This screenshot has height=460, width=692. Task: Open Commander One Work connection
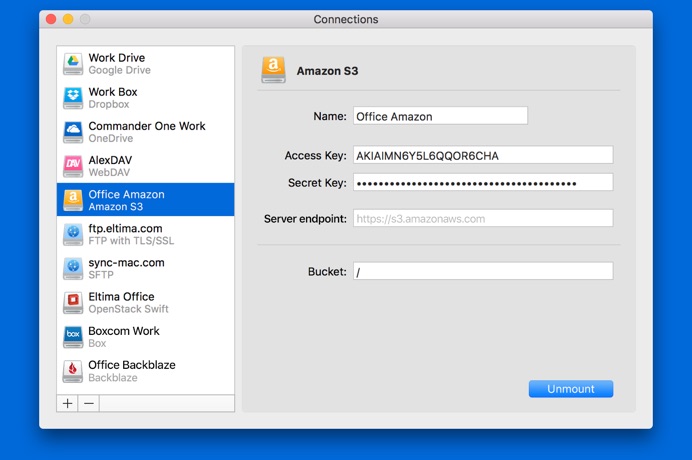[147, 126]
